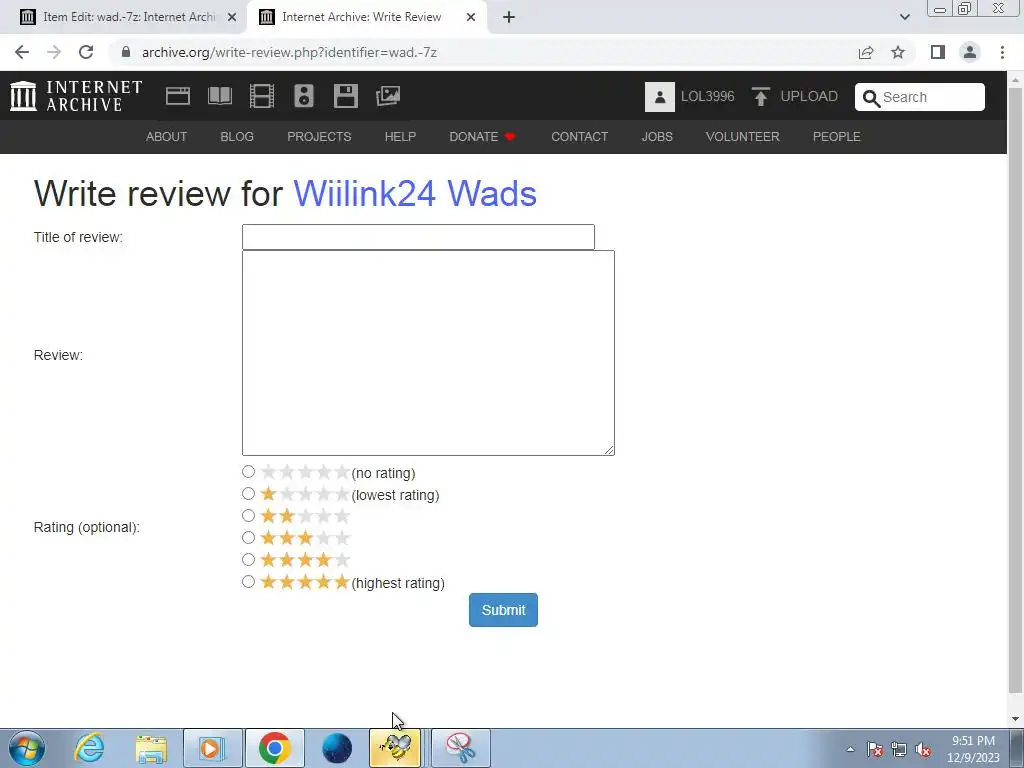Image resolution: width=1024 pixels, height=768 pixels.
Task: Click the page vertical scrollbar
Action: (1016, 392)
